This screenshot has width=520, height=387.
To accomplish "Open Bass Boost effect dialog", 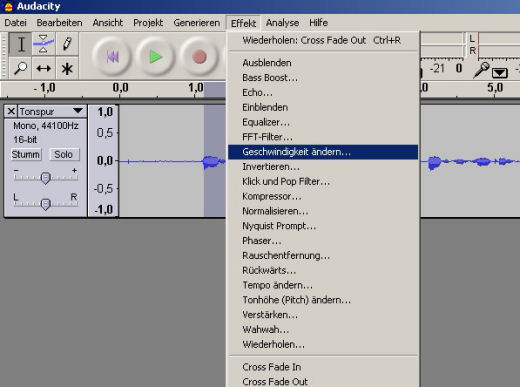I will tap(323, 78).
